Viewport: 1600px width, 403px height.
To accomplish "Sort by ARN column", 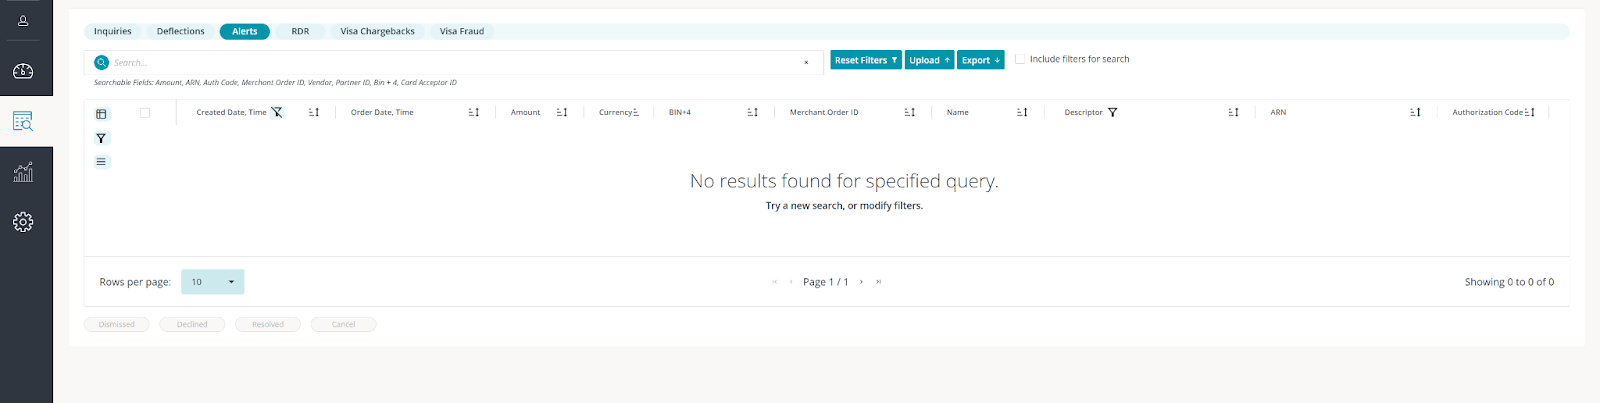I will pyautogui.click(x=1415, y=112).
